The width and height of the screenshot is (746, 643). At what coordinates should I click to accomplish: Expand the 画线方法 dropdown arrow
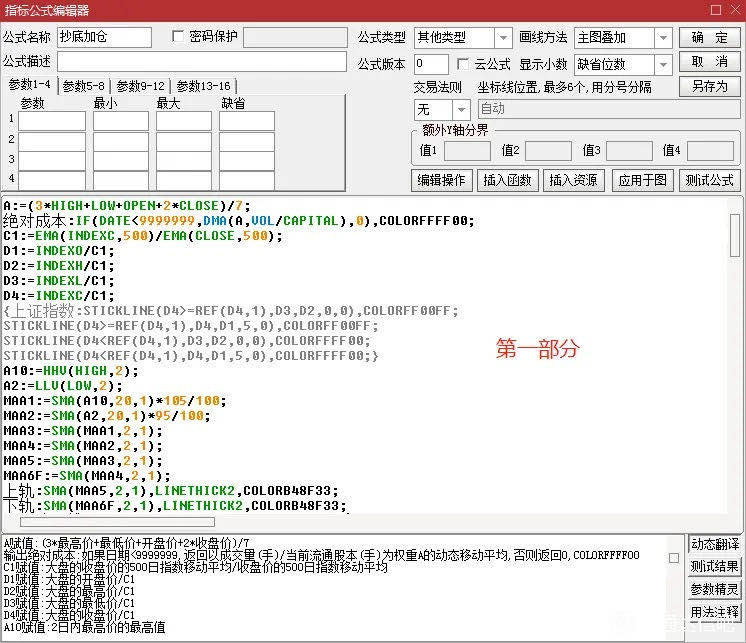pyautogui.click(x=663, y=38)
